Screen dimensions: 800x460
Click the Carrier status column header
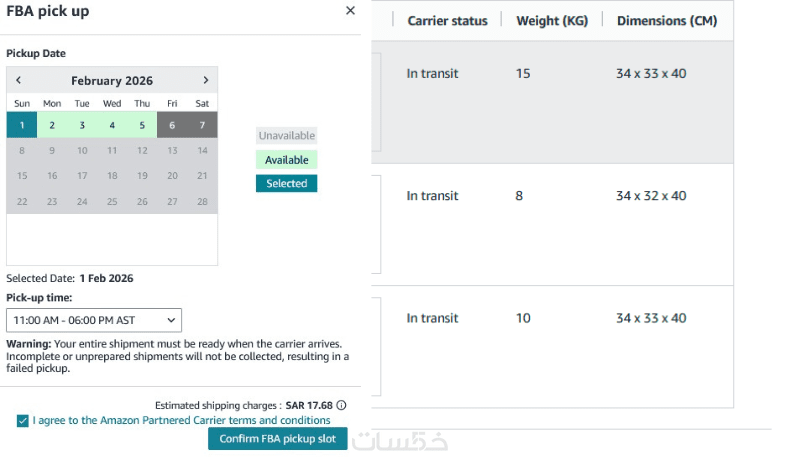(x=447, y=21)
